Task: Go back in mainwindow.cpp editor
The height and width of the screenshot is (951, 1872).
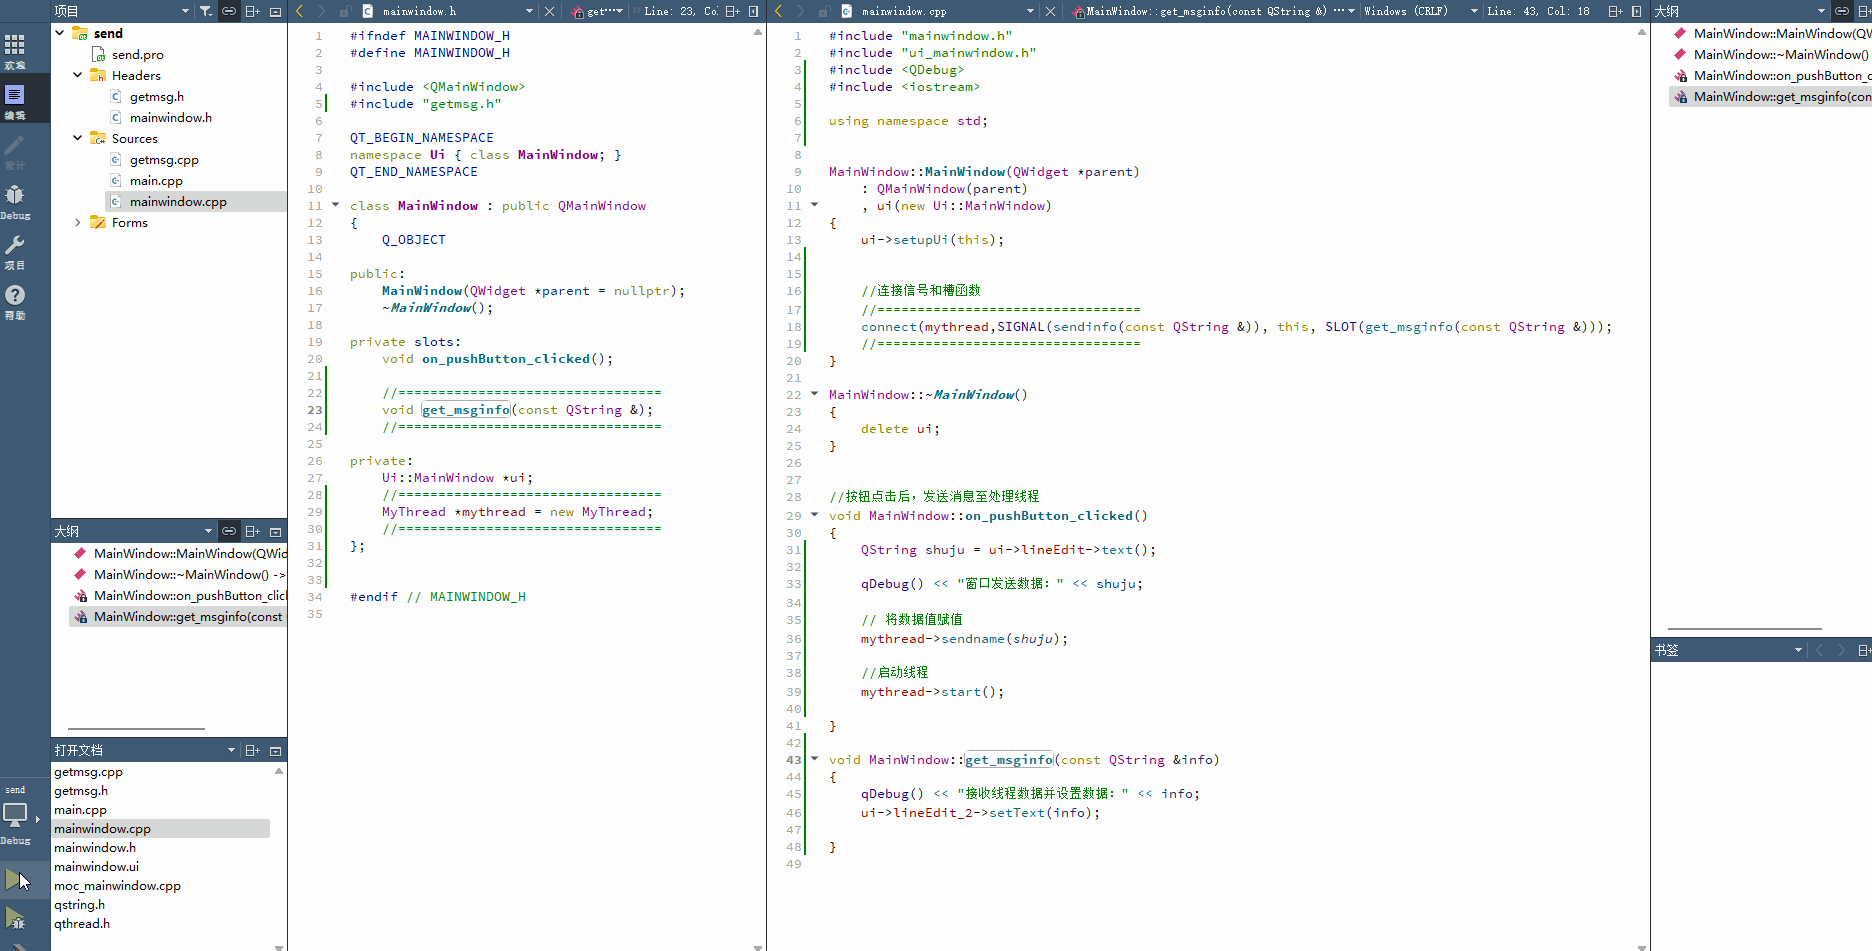Action: [778, 11]
